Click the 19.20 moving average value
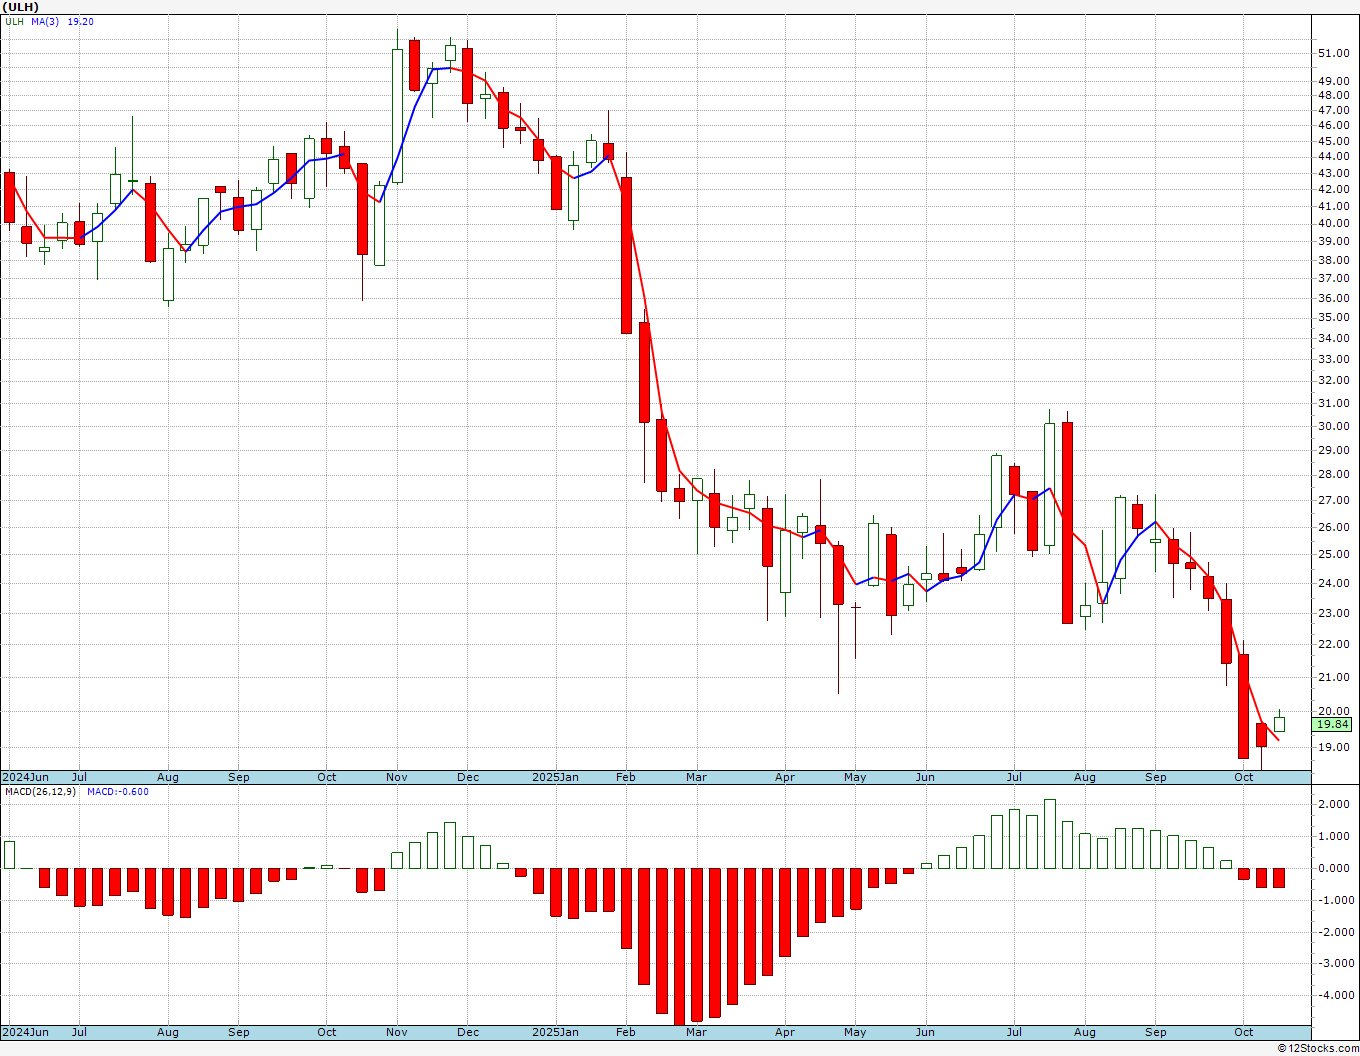Viewport: 1360px width, 1056px height. 80,21
